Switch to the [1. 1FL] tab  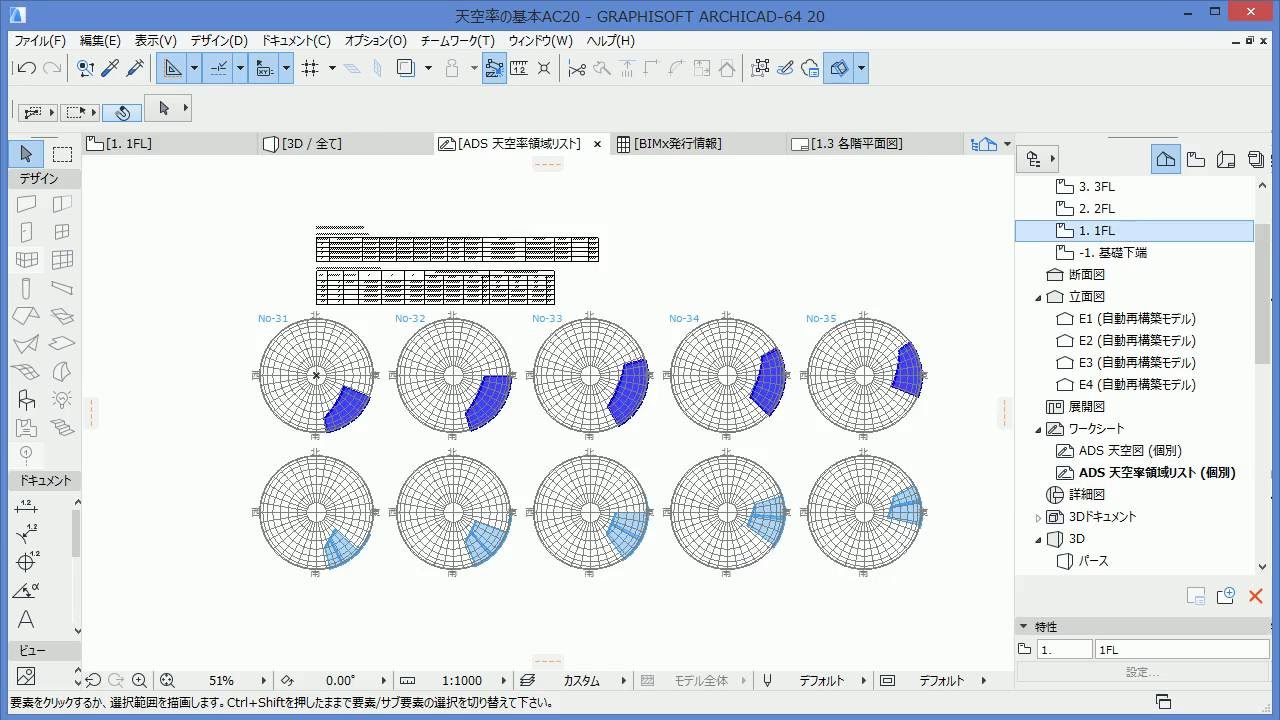click(x=171, y=144)
